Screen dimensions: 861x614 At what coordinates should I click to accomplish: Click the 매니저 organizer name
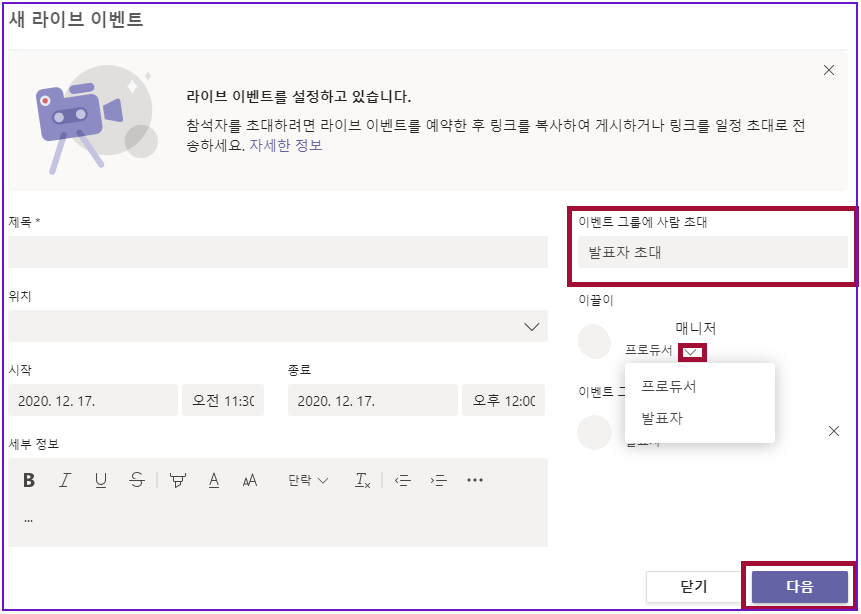click(696, 328)
